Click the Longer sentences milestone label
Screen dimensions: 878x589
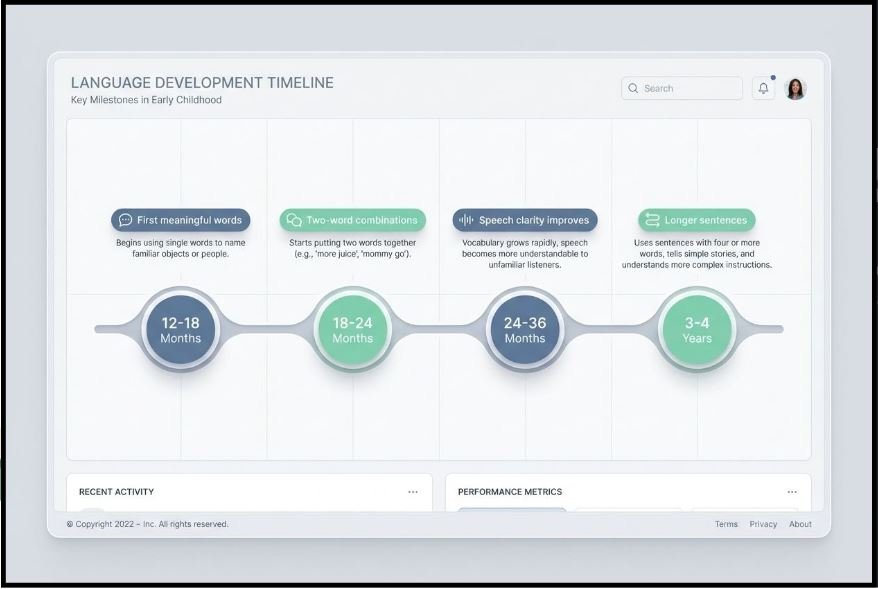706,220
